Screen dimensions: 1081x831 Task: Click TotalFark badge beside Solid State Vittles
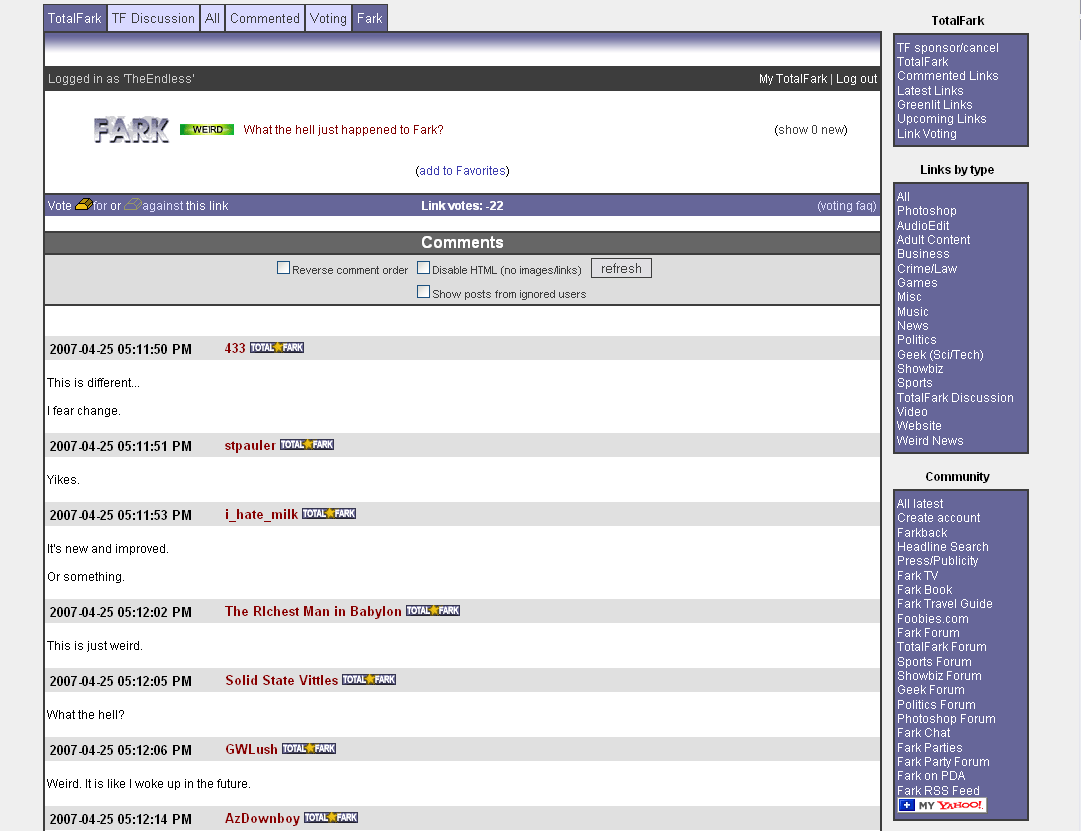[369, 680]
